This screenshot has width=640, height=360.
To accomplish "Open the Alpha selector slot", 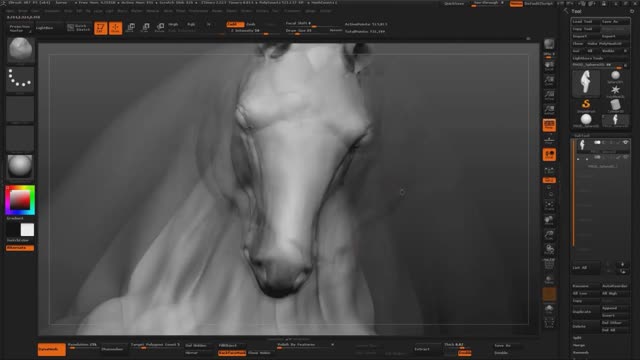I will pos(20,109).
